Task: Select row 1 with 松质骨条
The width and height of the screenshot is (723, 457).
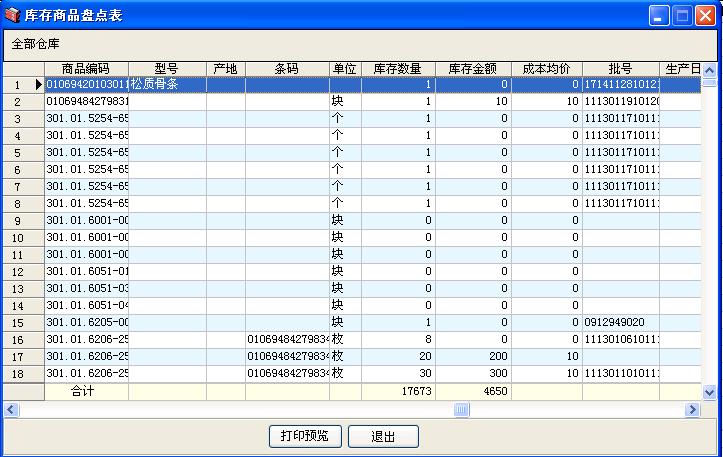Action: (167, 85)
